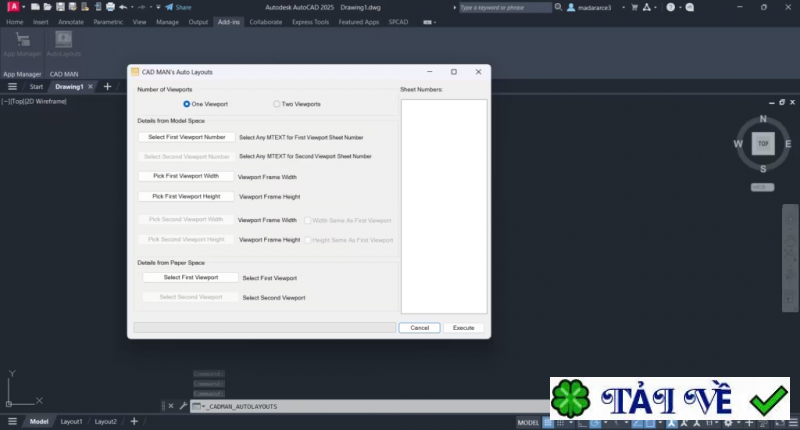Select the One Viewport radio button
Image resolution: width=800 pixels, height=430 pixels.
tap(187, 104)
